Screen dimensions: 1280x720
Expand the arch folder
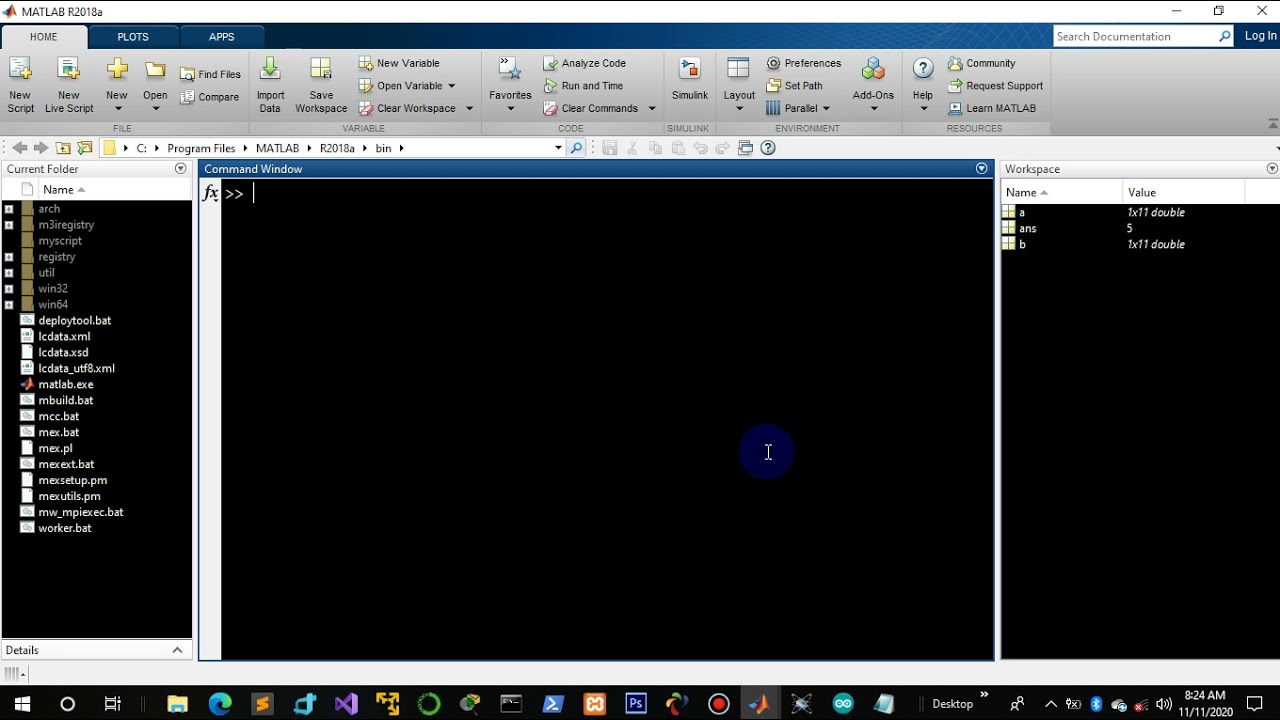(9, 209)
